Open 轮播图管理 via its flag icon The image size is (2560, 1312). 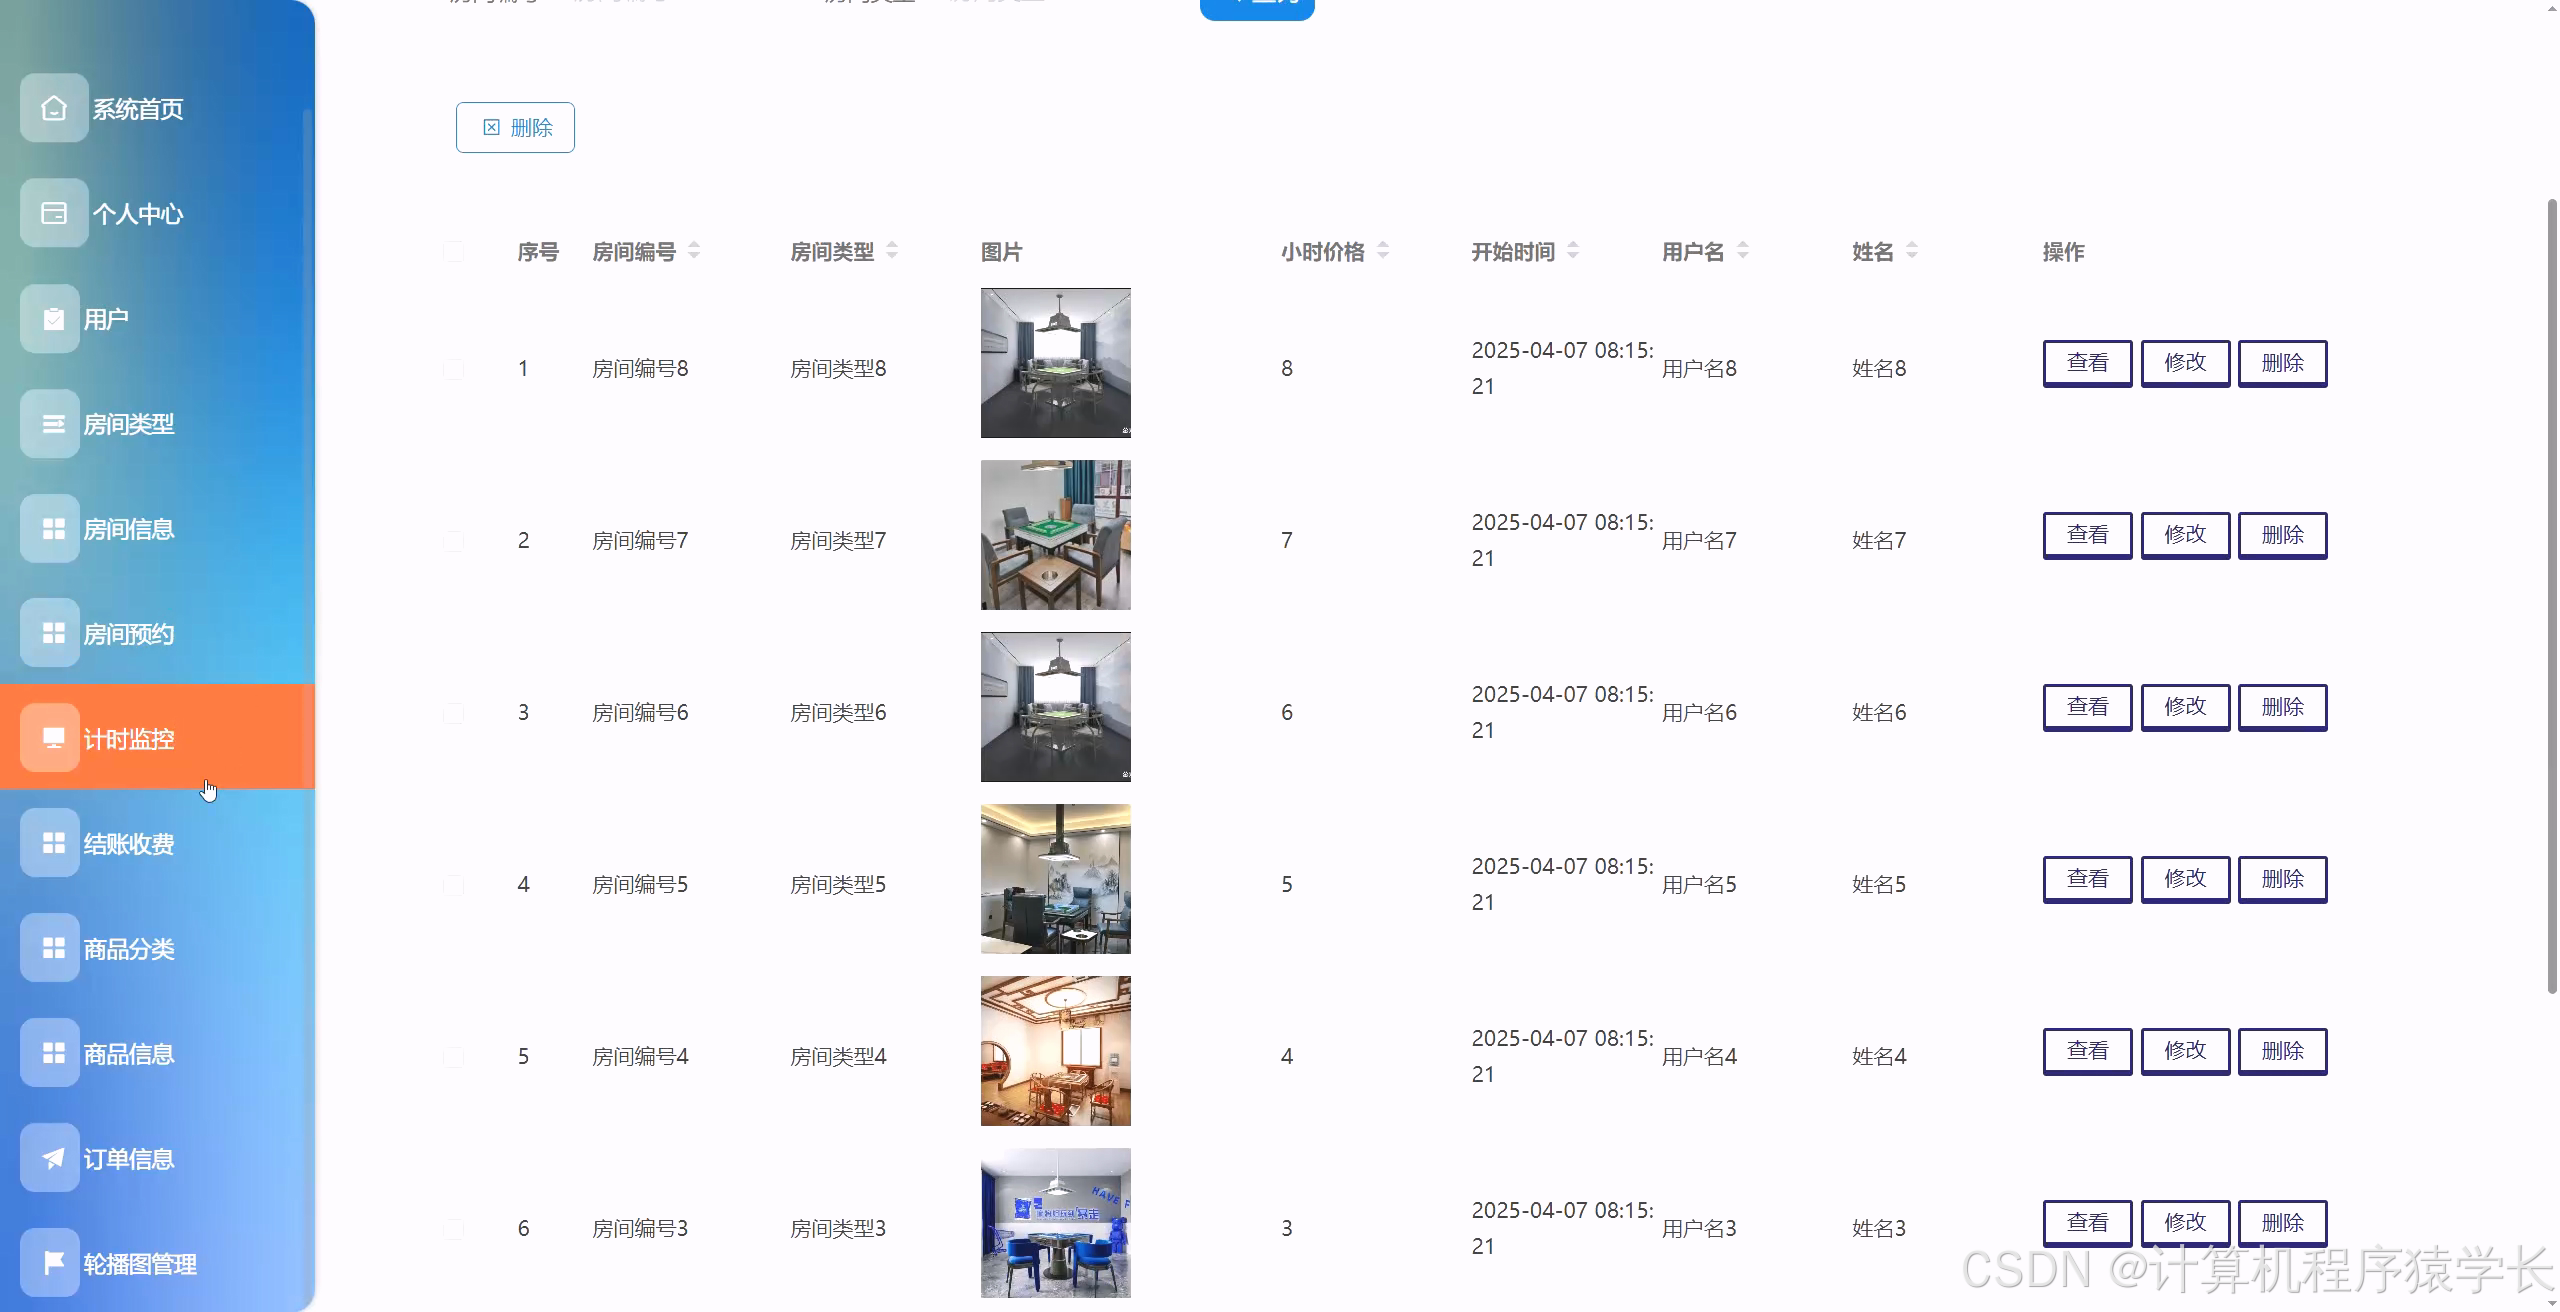click(x=52, y=1262)
